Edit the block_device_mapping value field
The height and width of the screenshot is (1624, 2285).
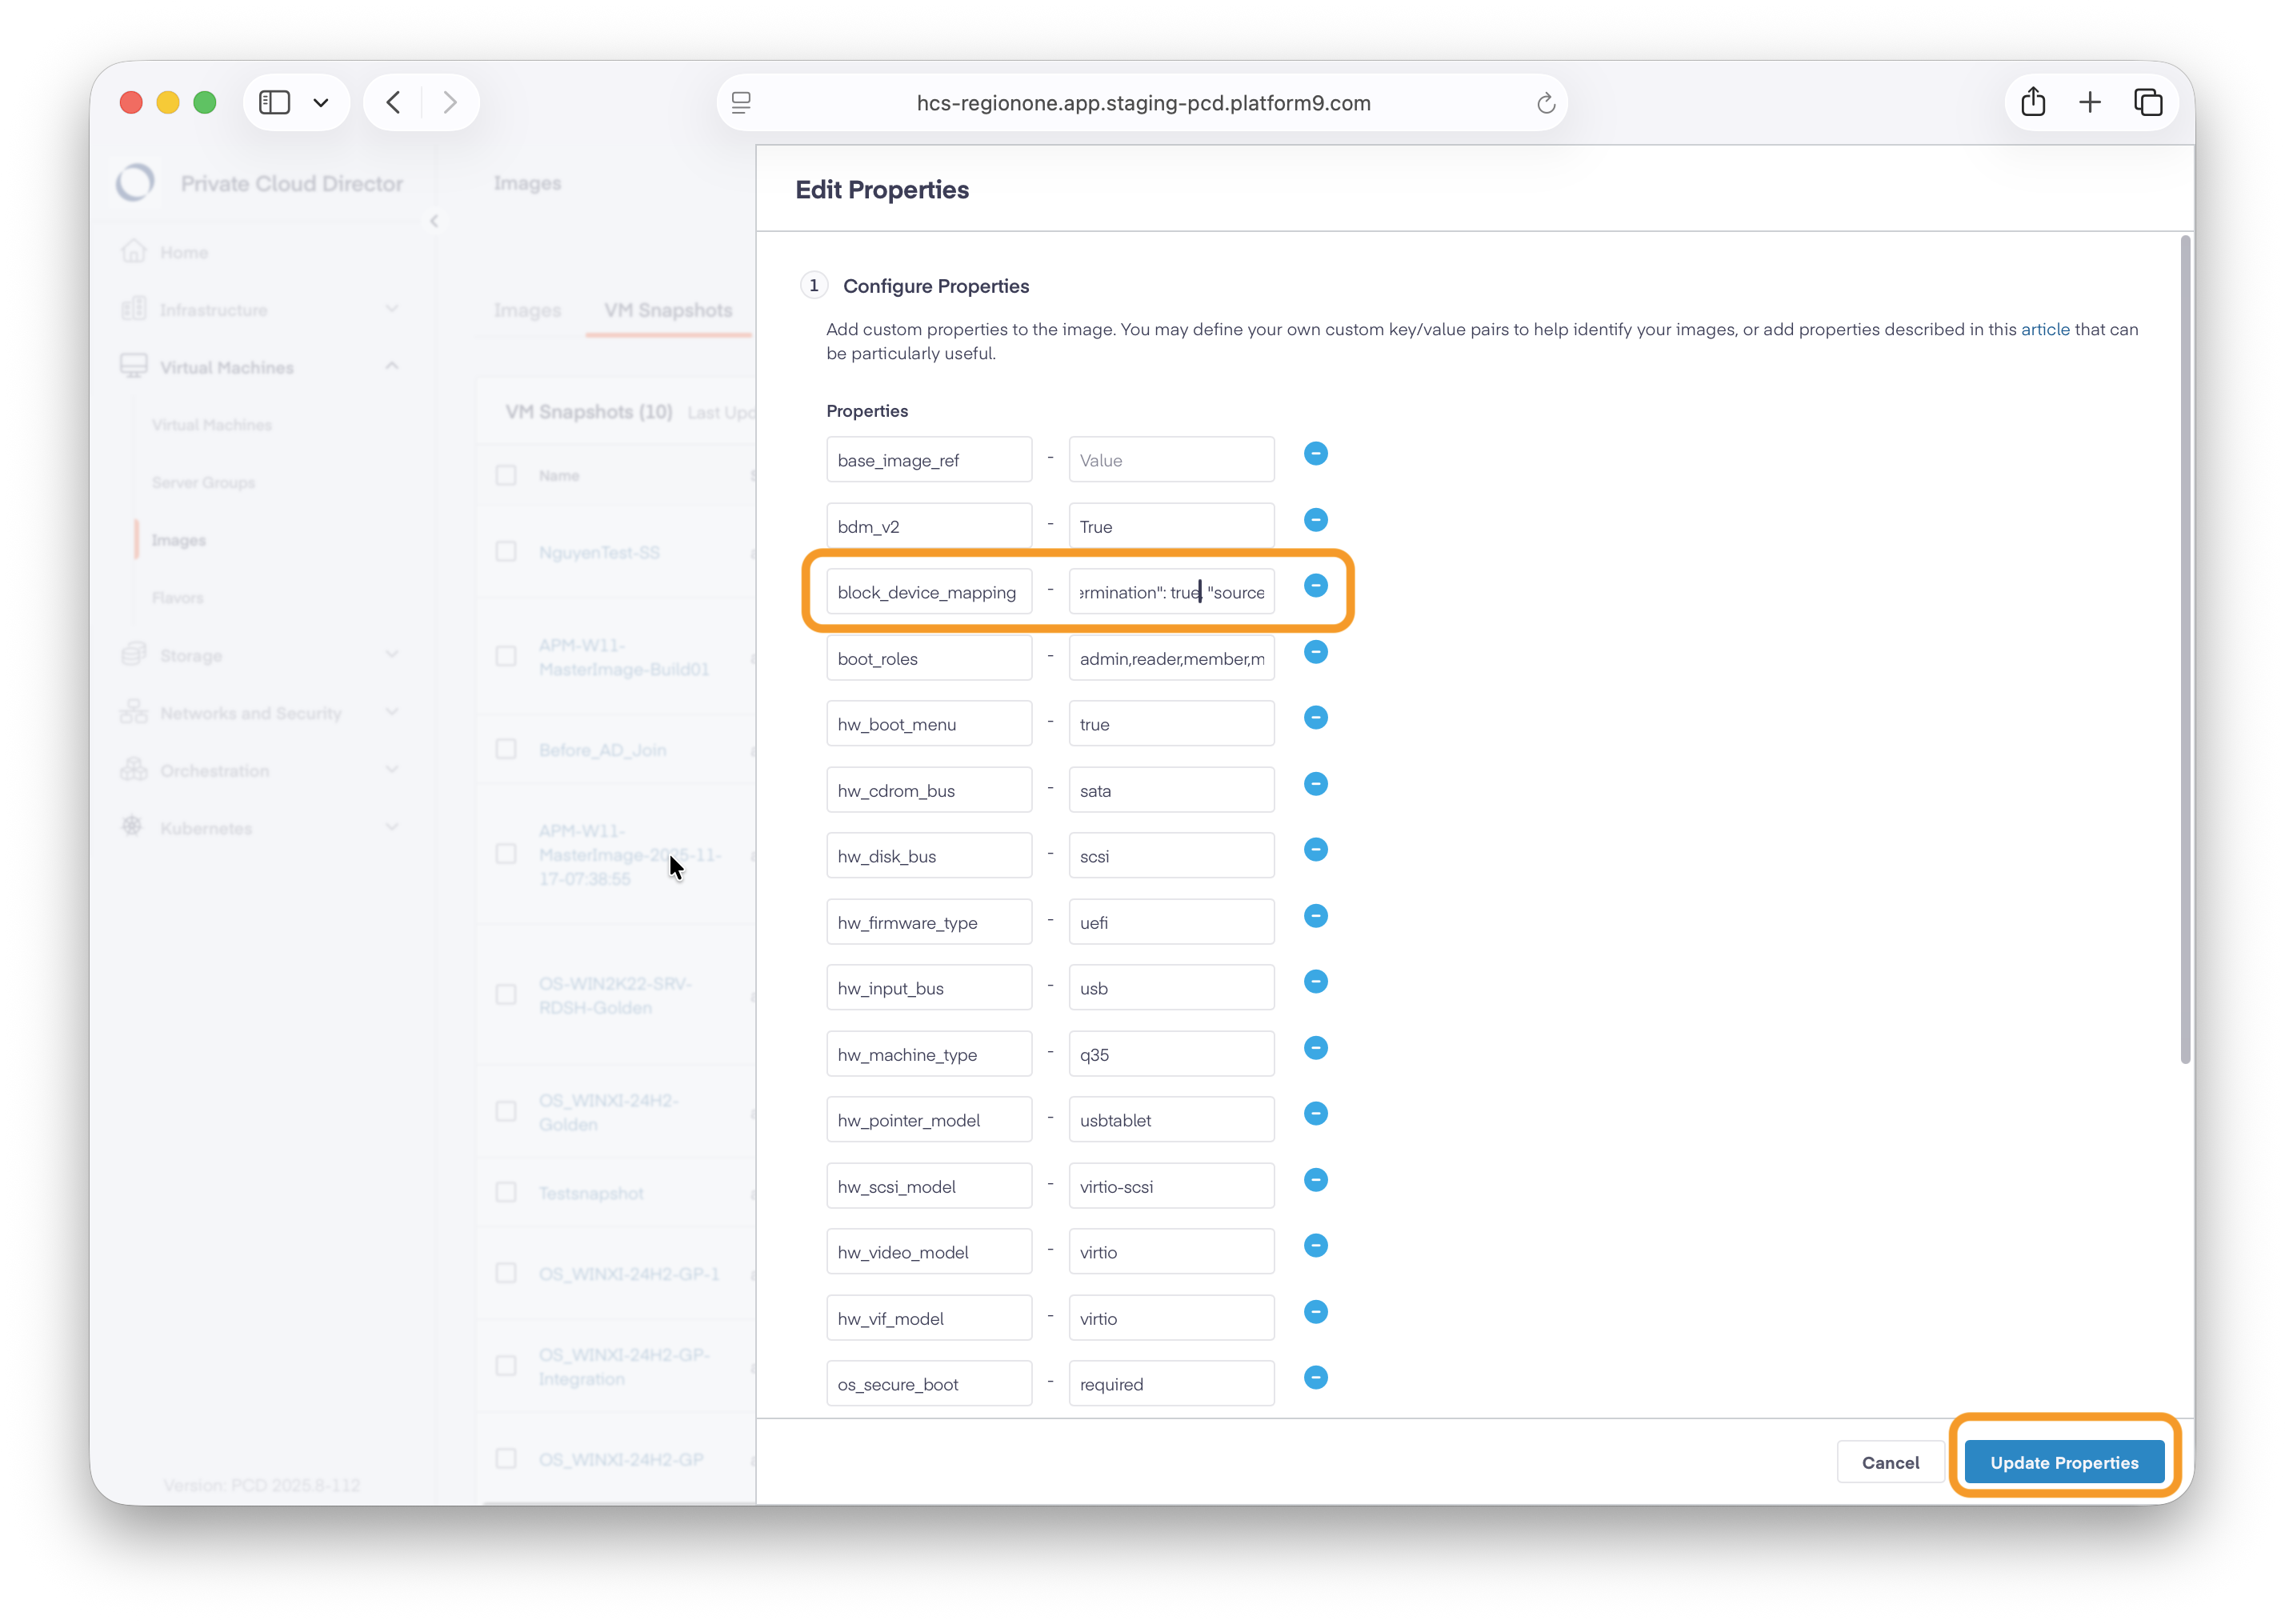tap(1171, 592)
